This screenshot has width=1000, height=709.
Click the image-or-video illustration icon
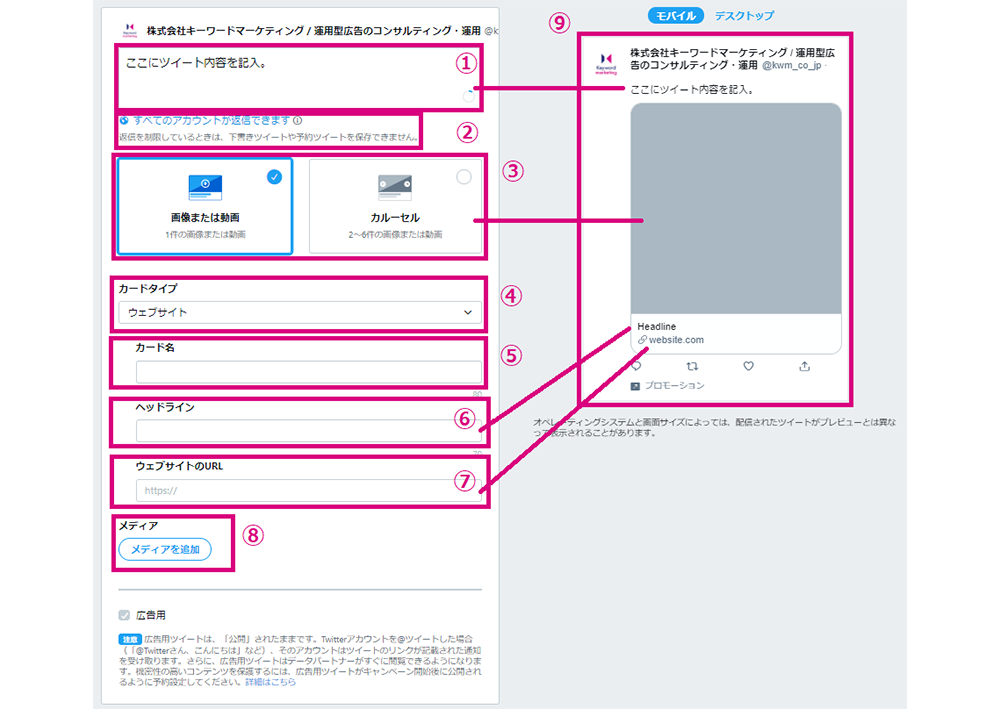point(205,187)
